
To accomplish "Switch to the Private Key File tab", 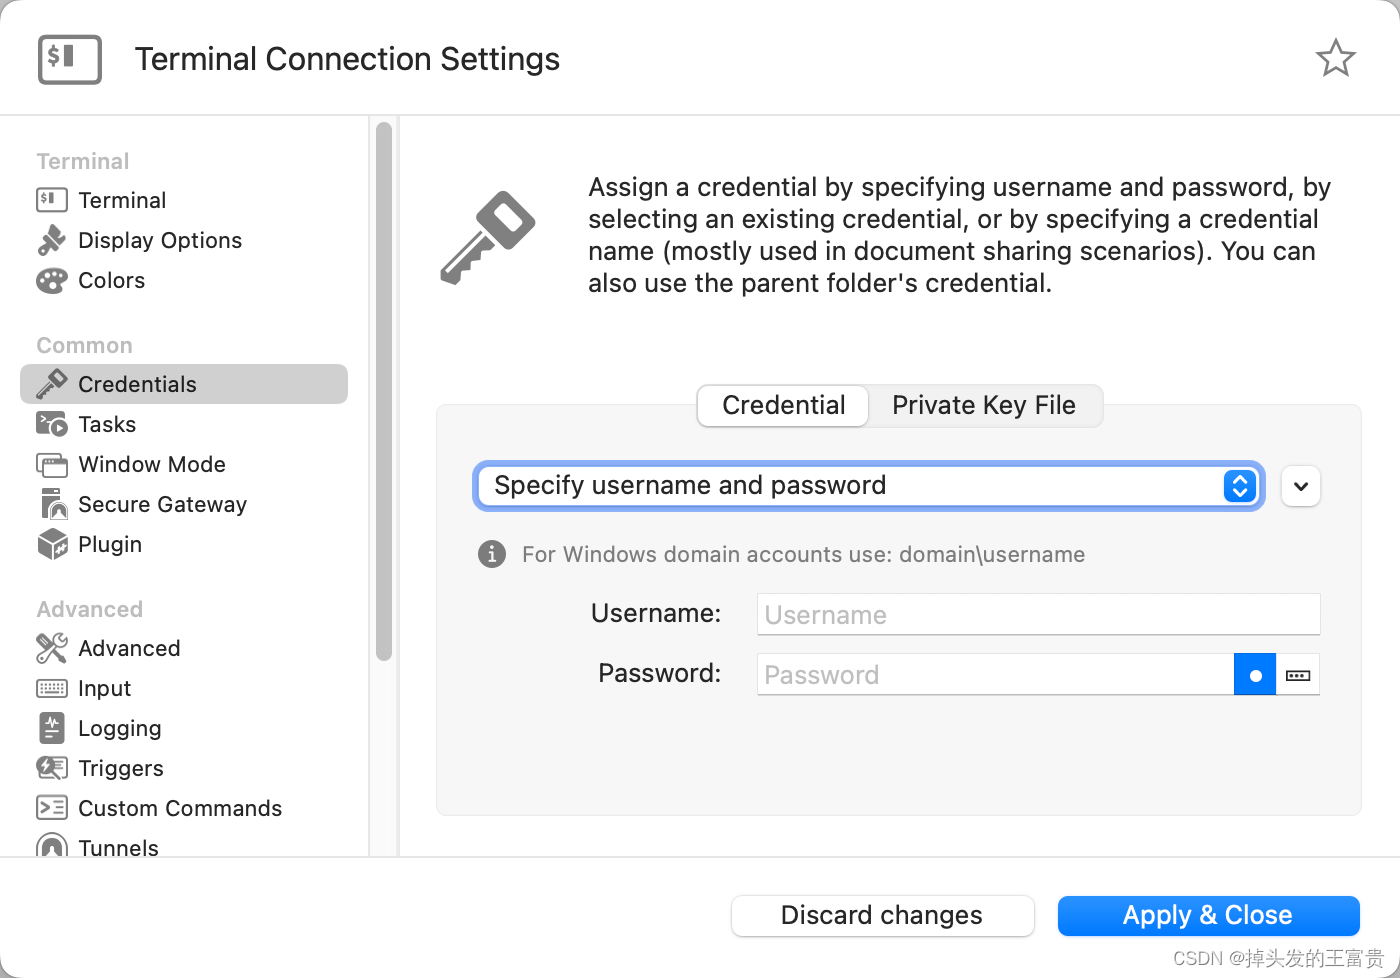I will pos(984,405).
